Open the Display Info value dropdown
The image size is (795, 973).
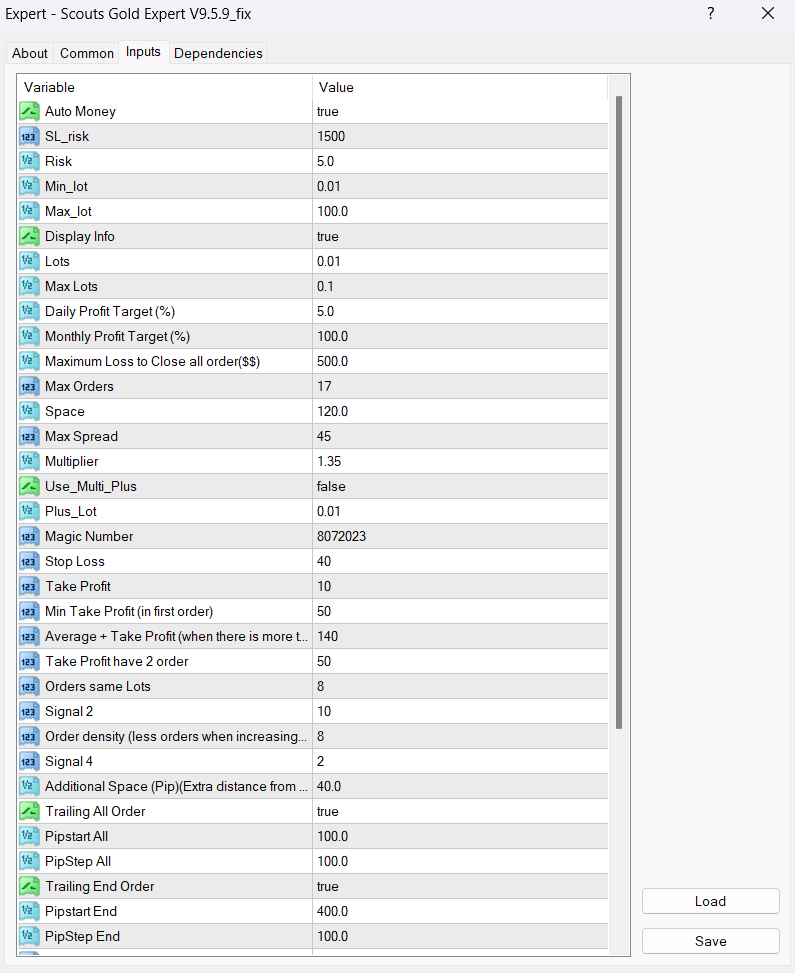pyautogui.click(x=460, y=237)
